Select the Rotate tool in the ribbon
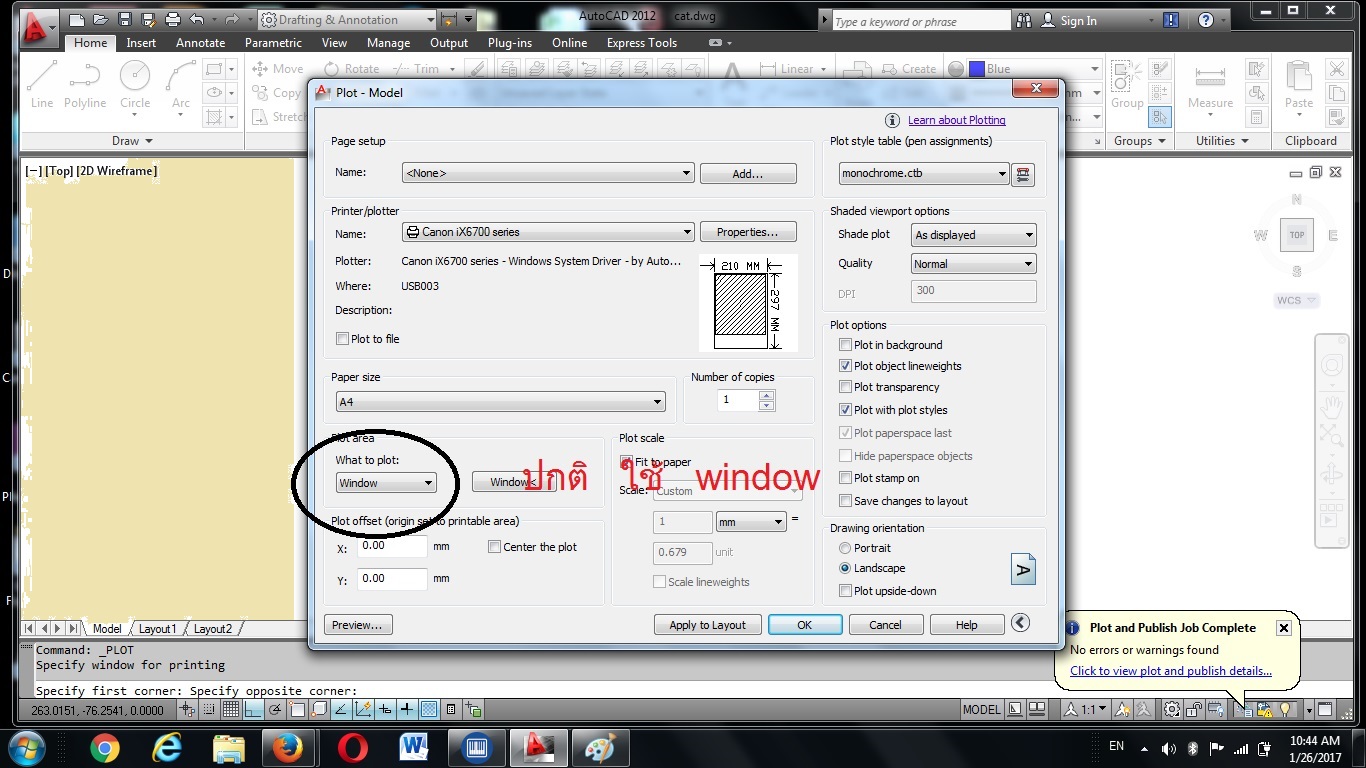This screenshot has width=1366, height=768. click(x=351, y=69)
